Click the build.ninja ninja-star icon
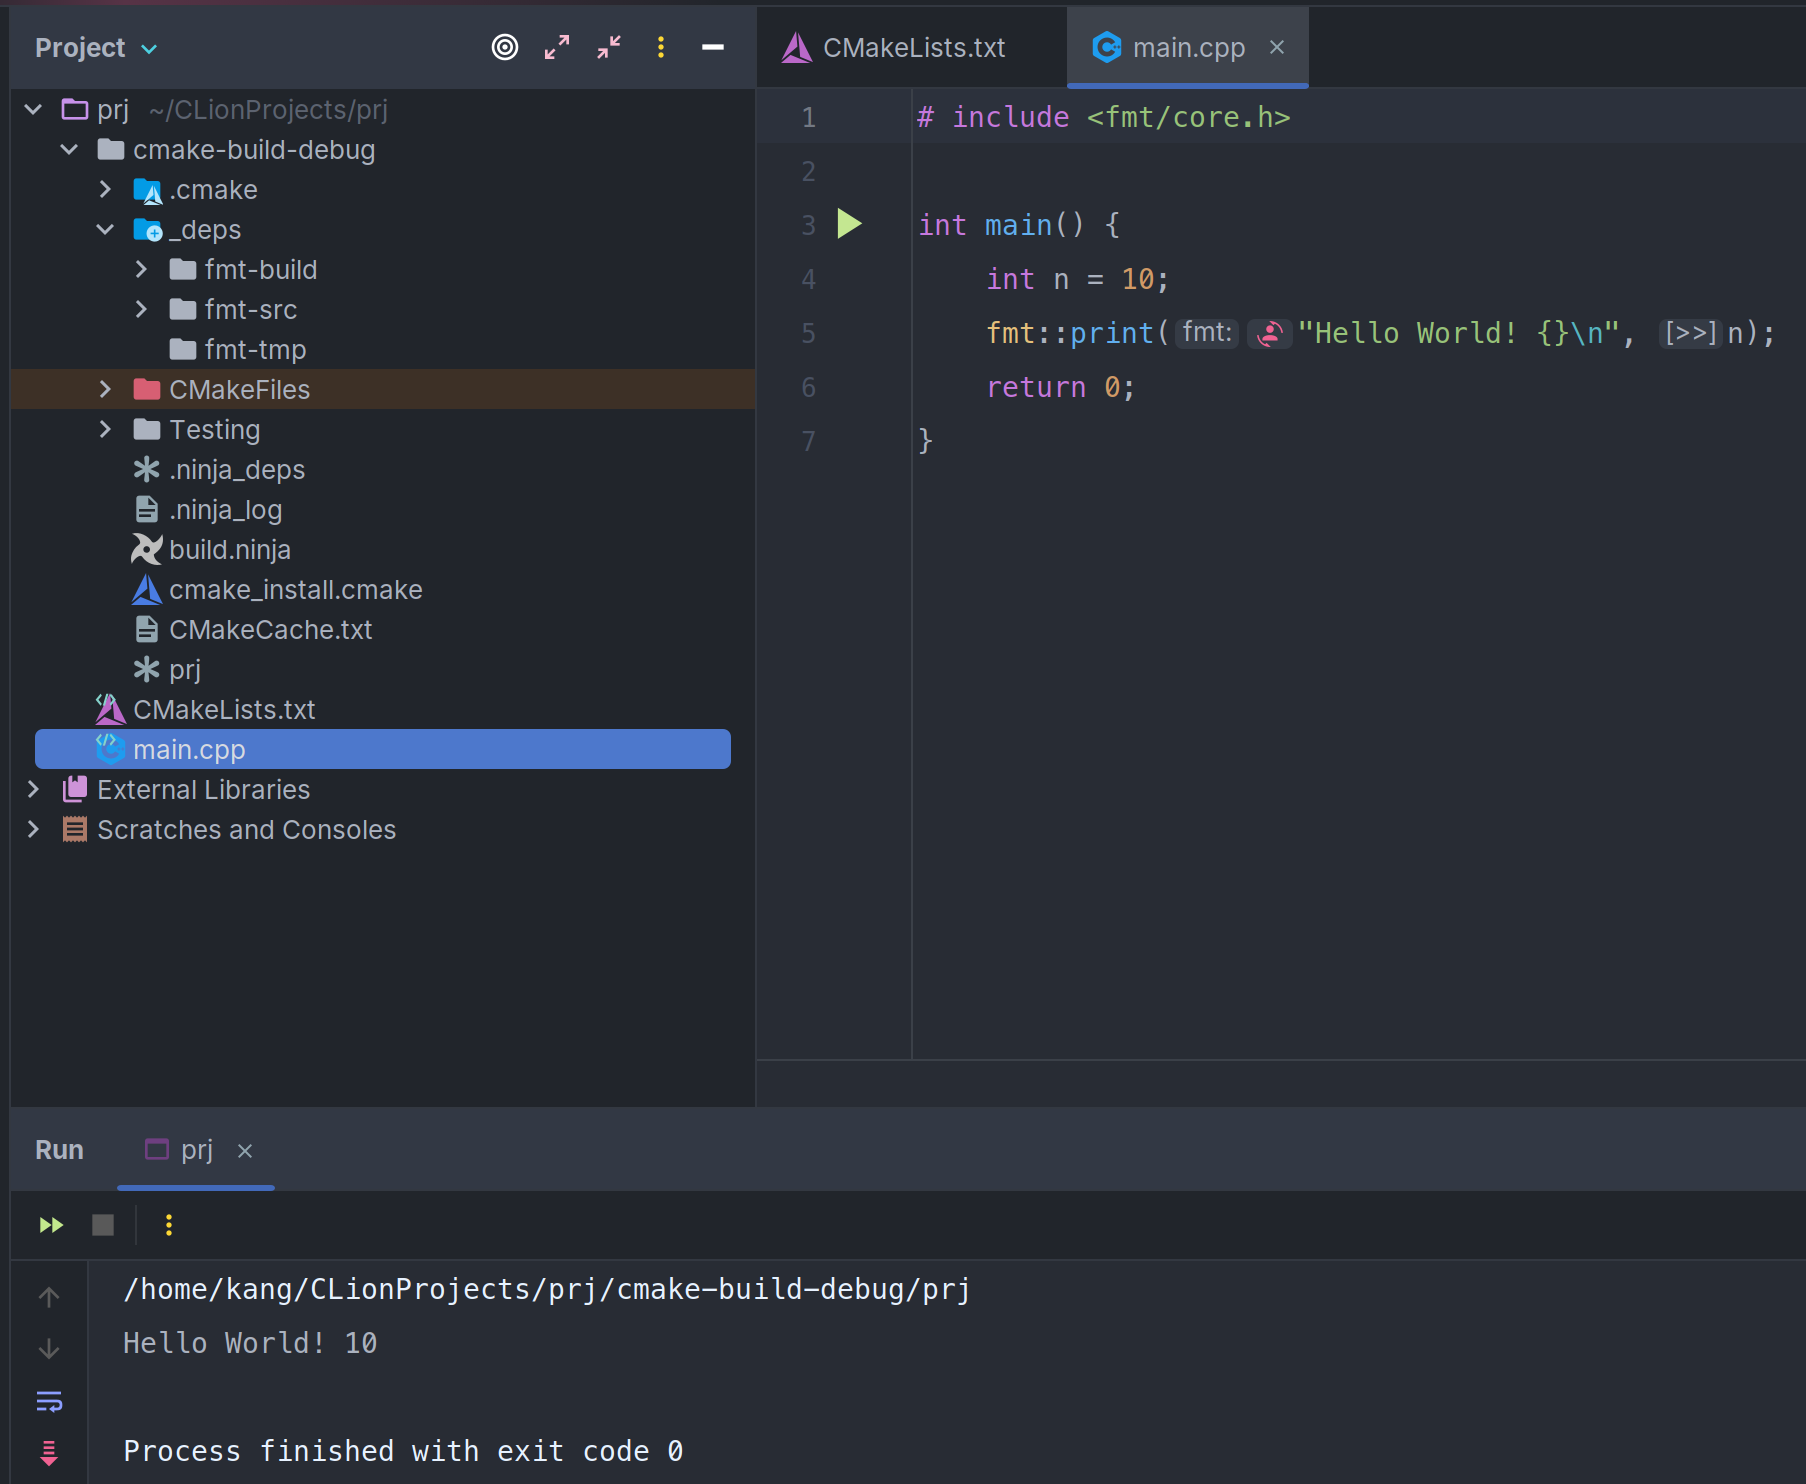This screenshot has height=1484, width=1806. point(147,549)
